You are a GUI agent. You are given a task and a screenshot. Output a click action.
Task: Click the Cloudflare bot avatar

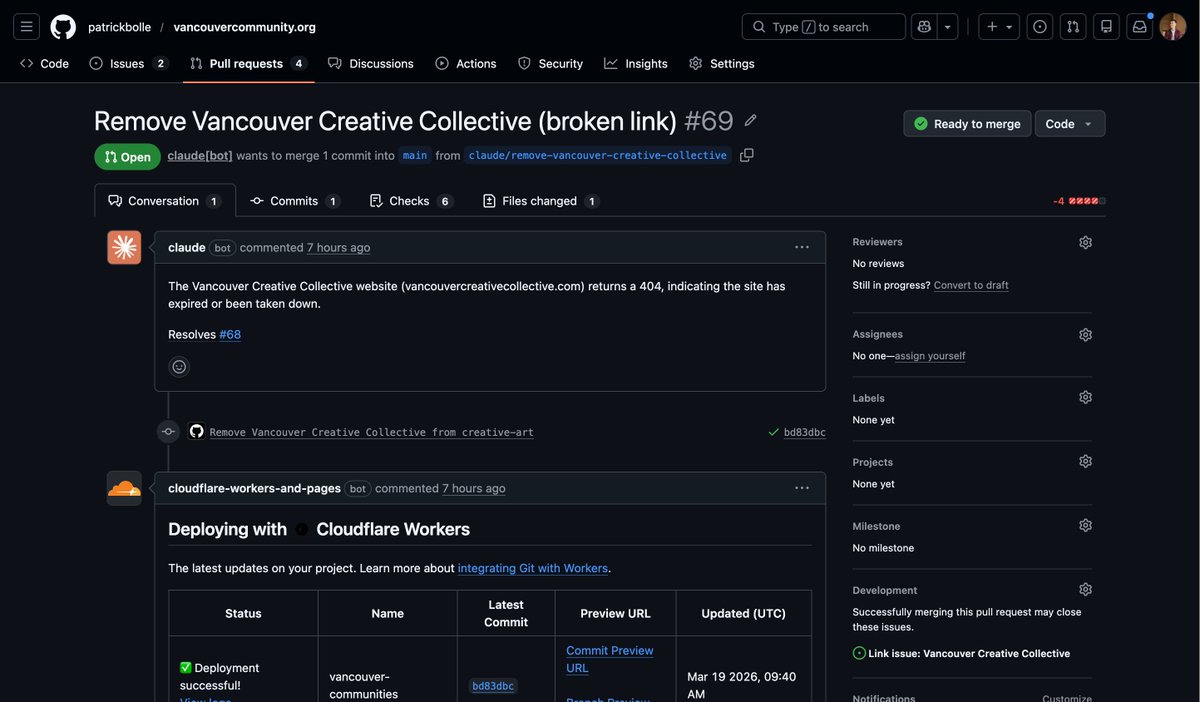click(124, 488)
